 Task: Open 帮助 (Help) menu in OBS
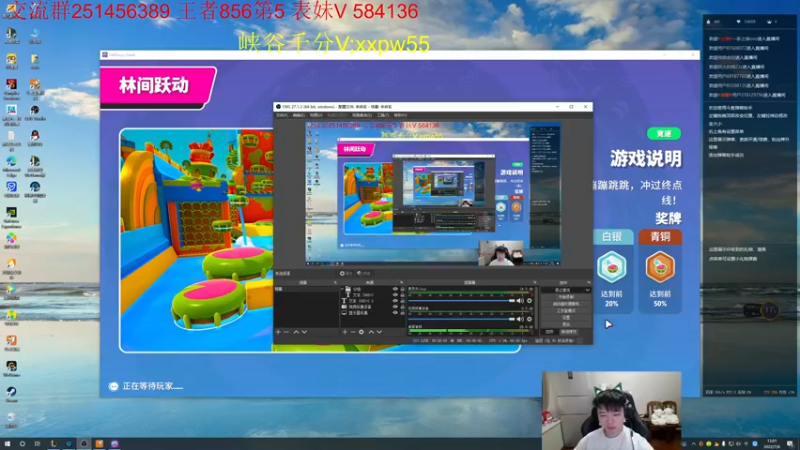[x=401, y=115]
